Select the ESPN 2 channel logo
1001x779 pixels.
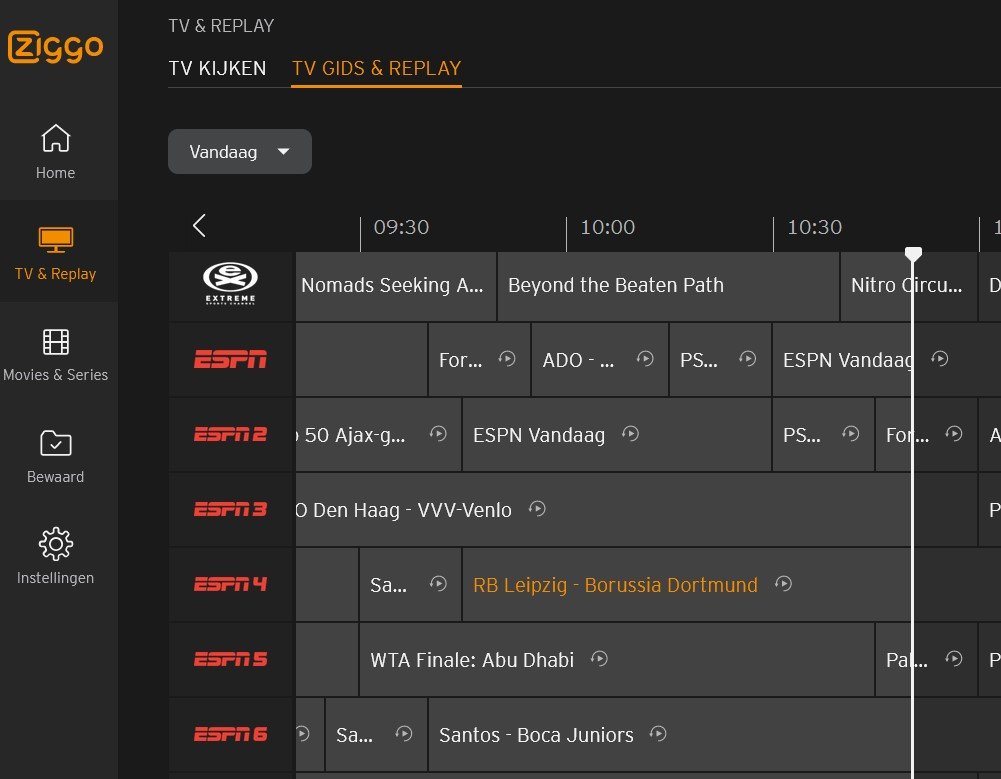(x=230, y=434)
